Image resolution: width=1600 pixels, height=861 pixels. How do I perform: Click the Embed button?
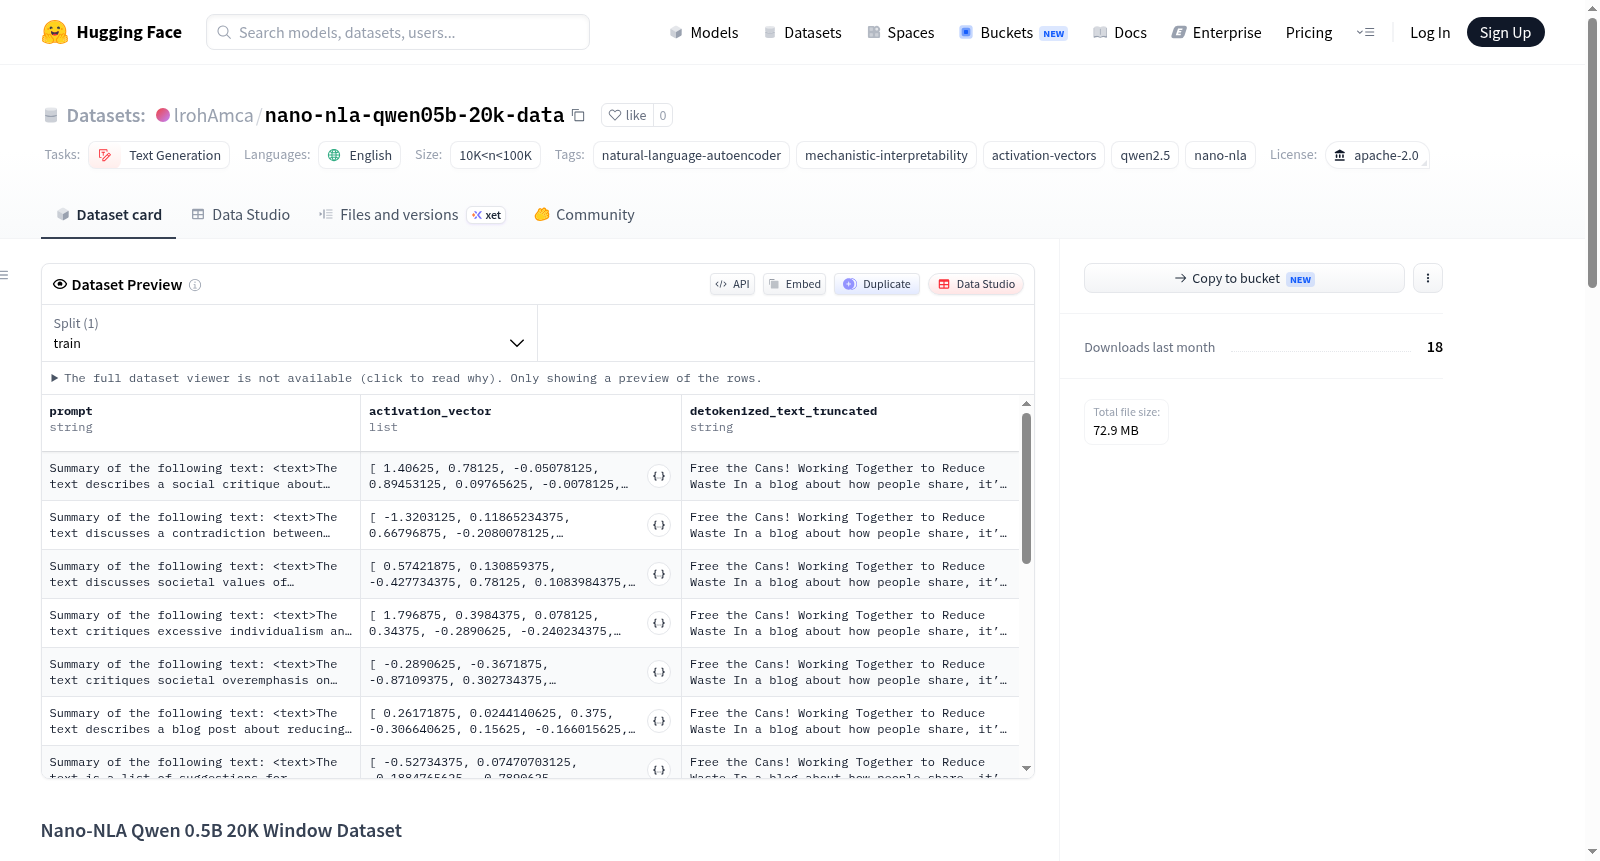[795, 284]
